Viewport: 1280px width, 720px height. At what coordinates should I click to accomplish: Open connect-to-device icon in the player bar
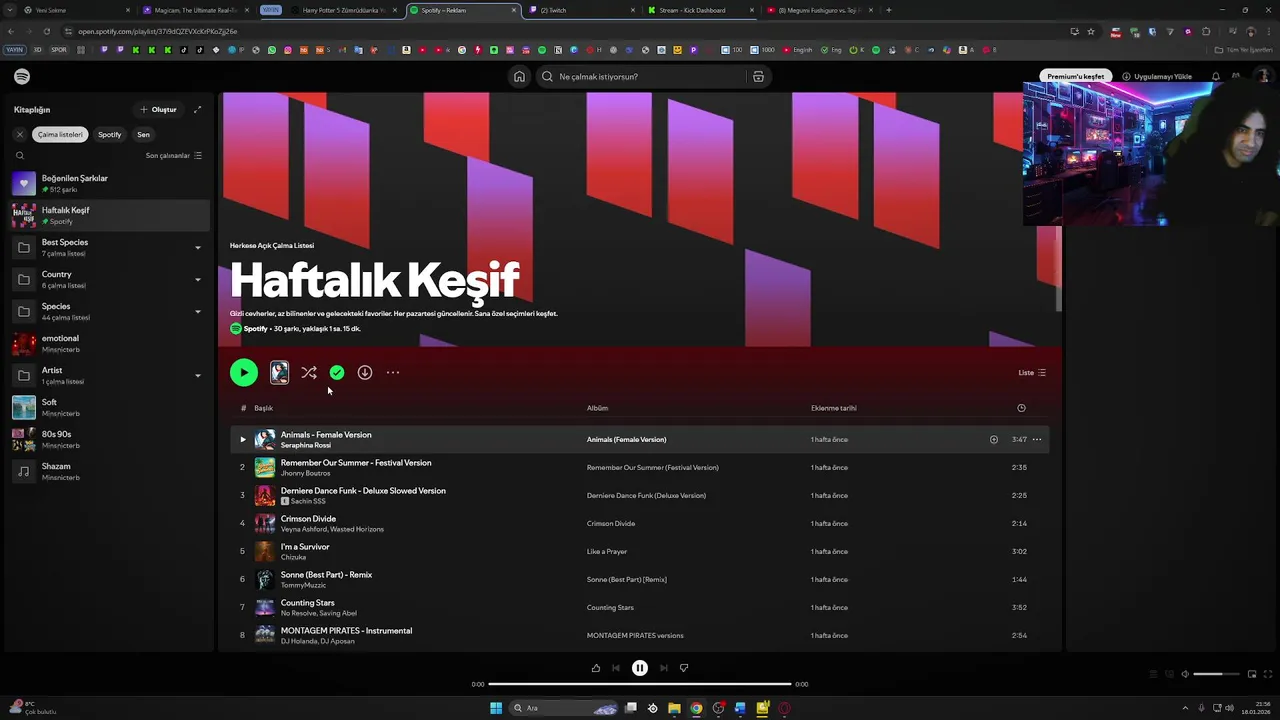(x=1168, y=674)
